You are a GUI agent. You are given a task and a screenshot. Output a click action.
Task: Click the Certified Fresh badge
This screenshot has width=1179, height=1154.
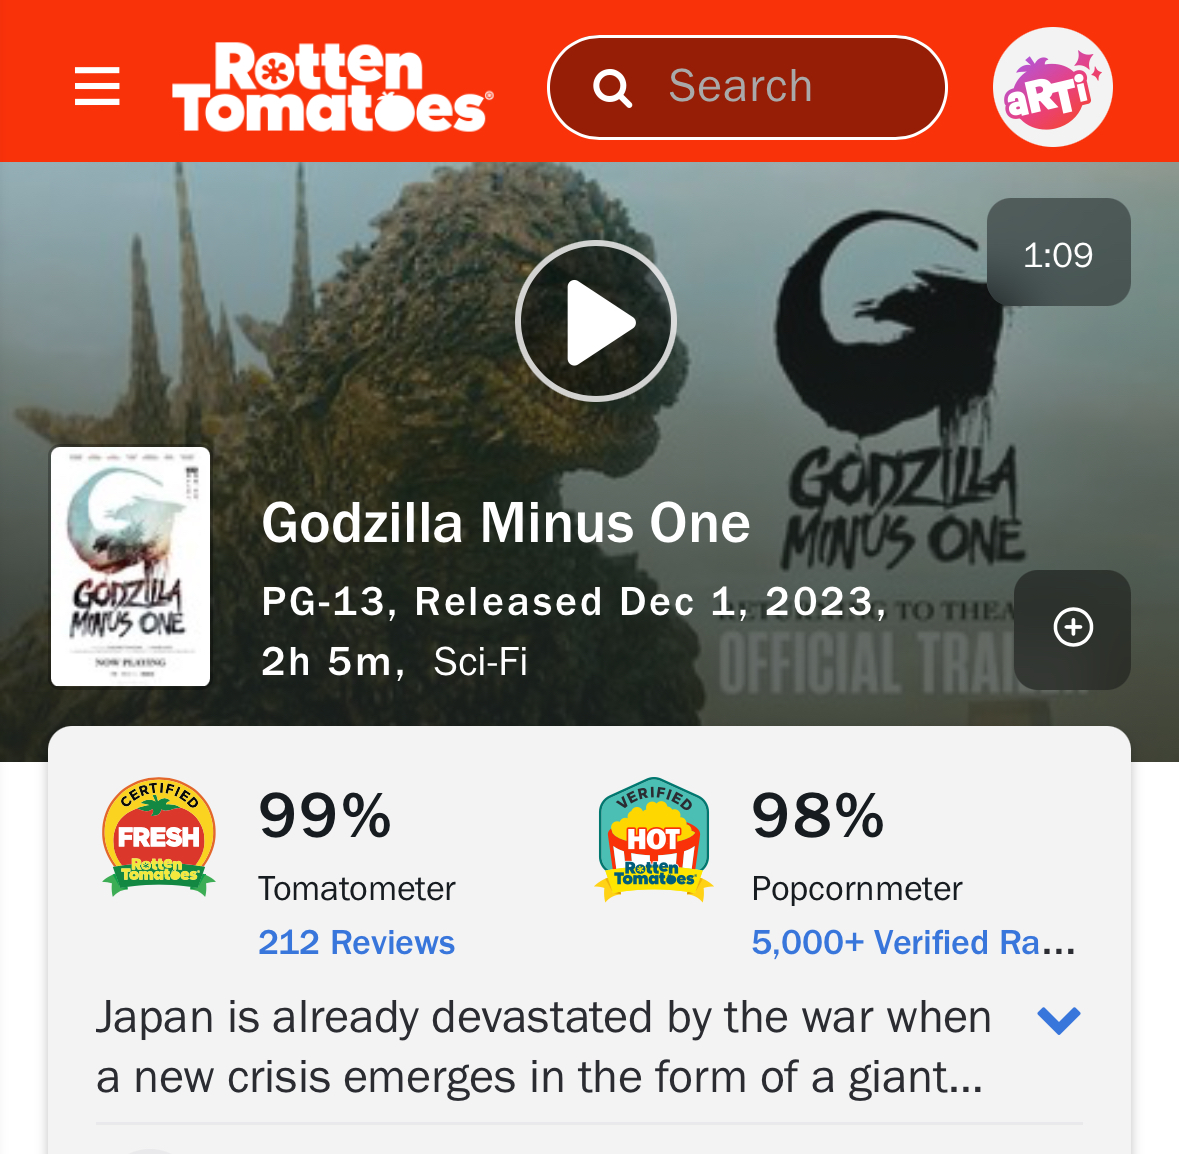click(159, 837)
